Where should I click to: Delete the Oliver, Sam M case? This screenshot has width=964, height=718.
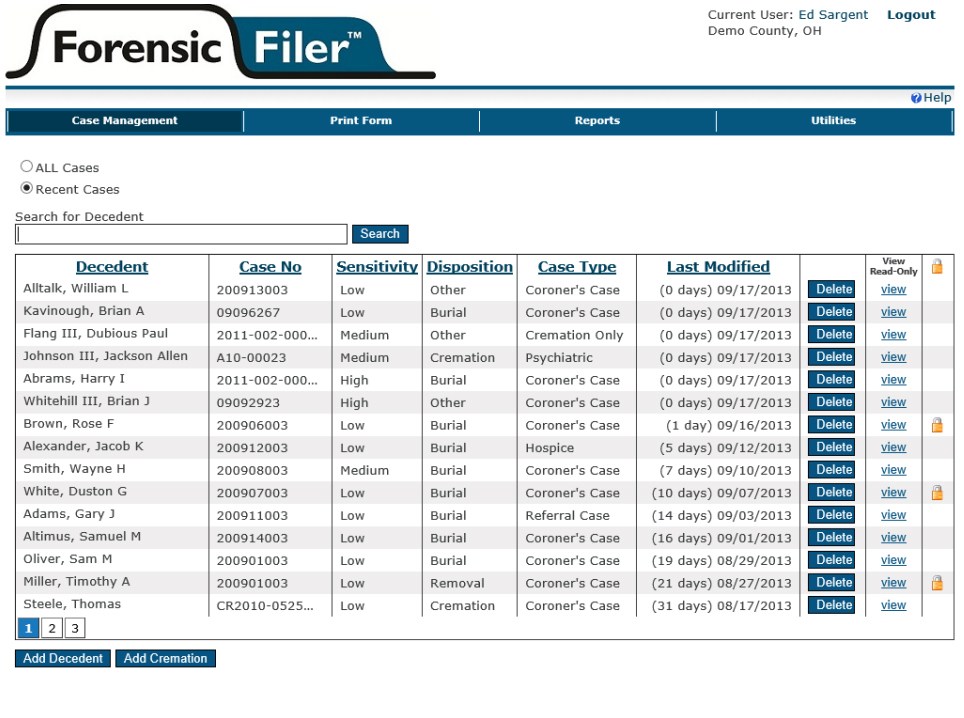click(832, 560)
